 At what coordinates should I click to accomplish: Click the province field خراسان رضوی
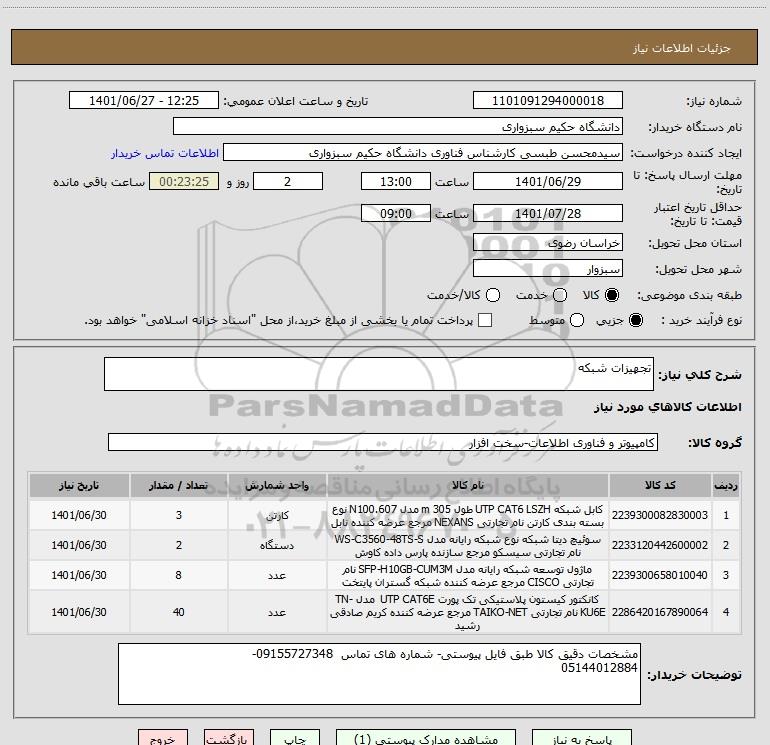[548, 243]
